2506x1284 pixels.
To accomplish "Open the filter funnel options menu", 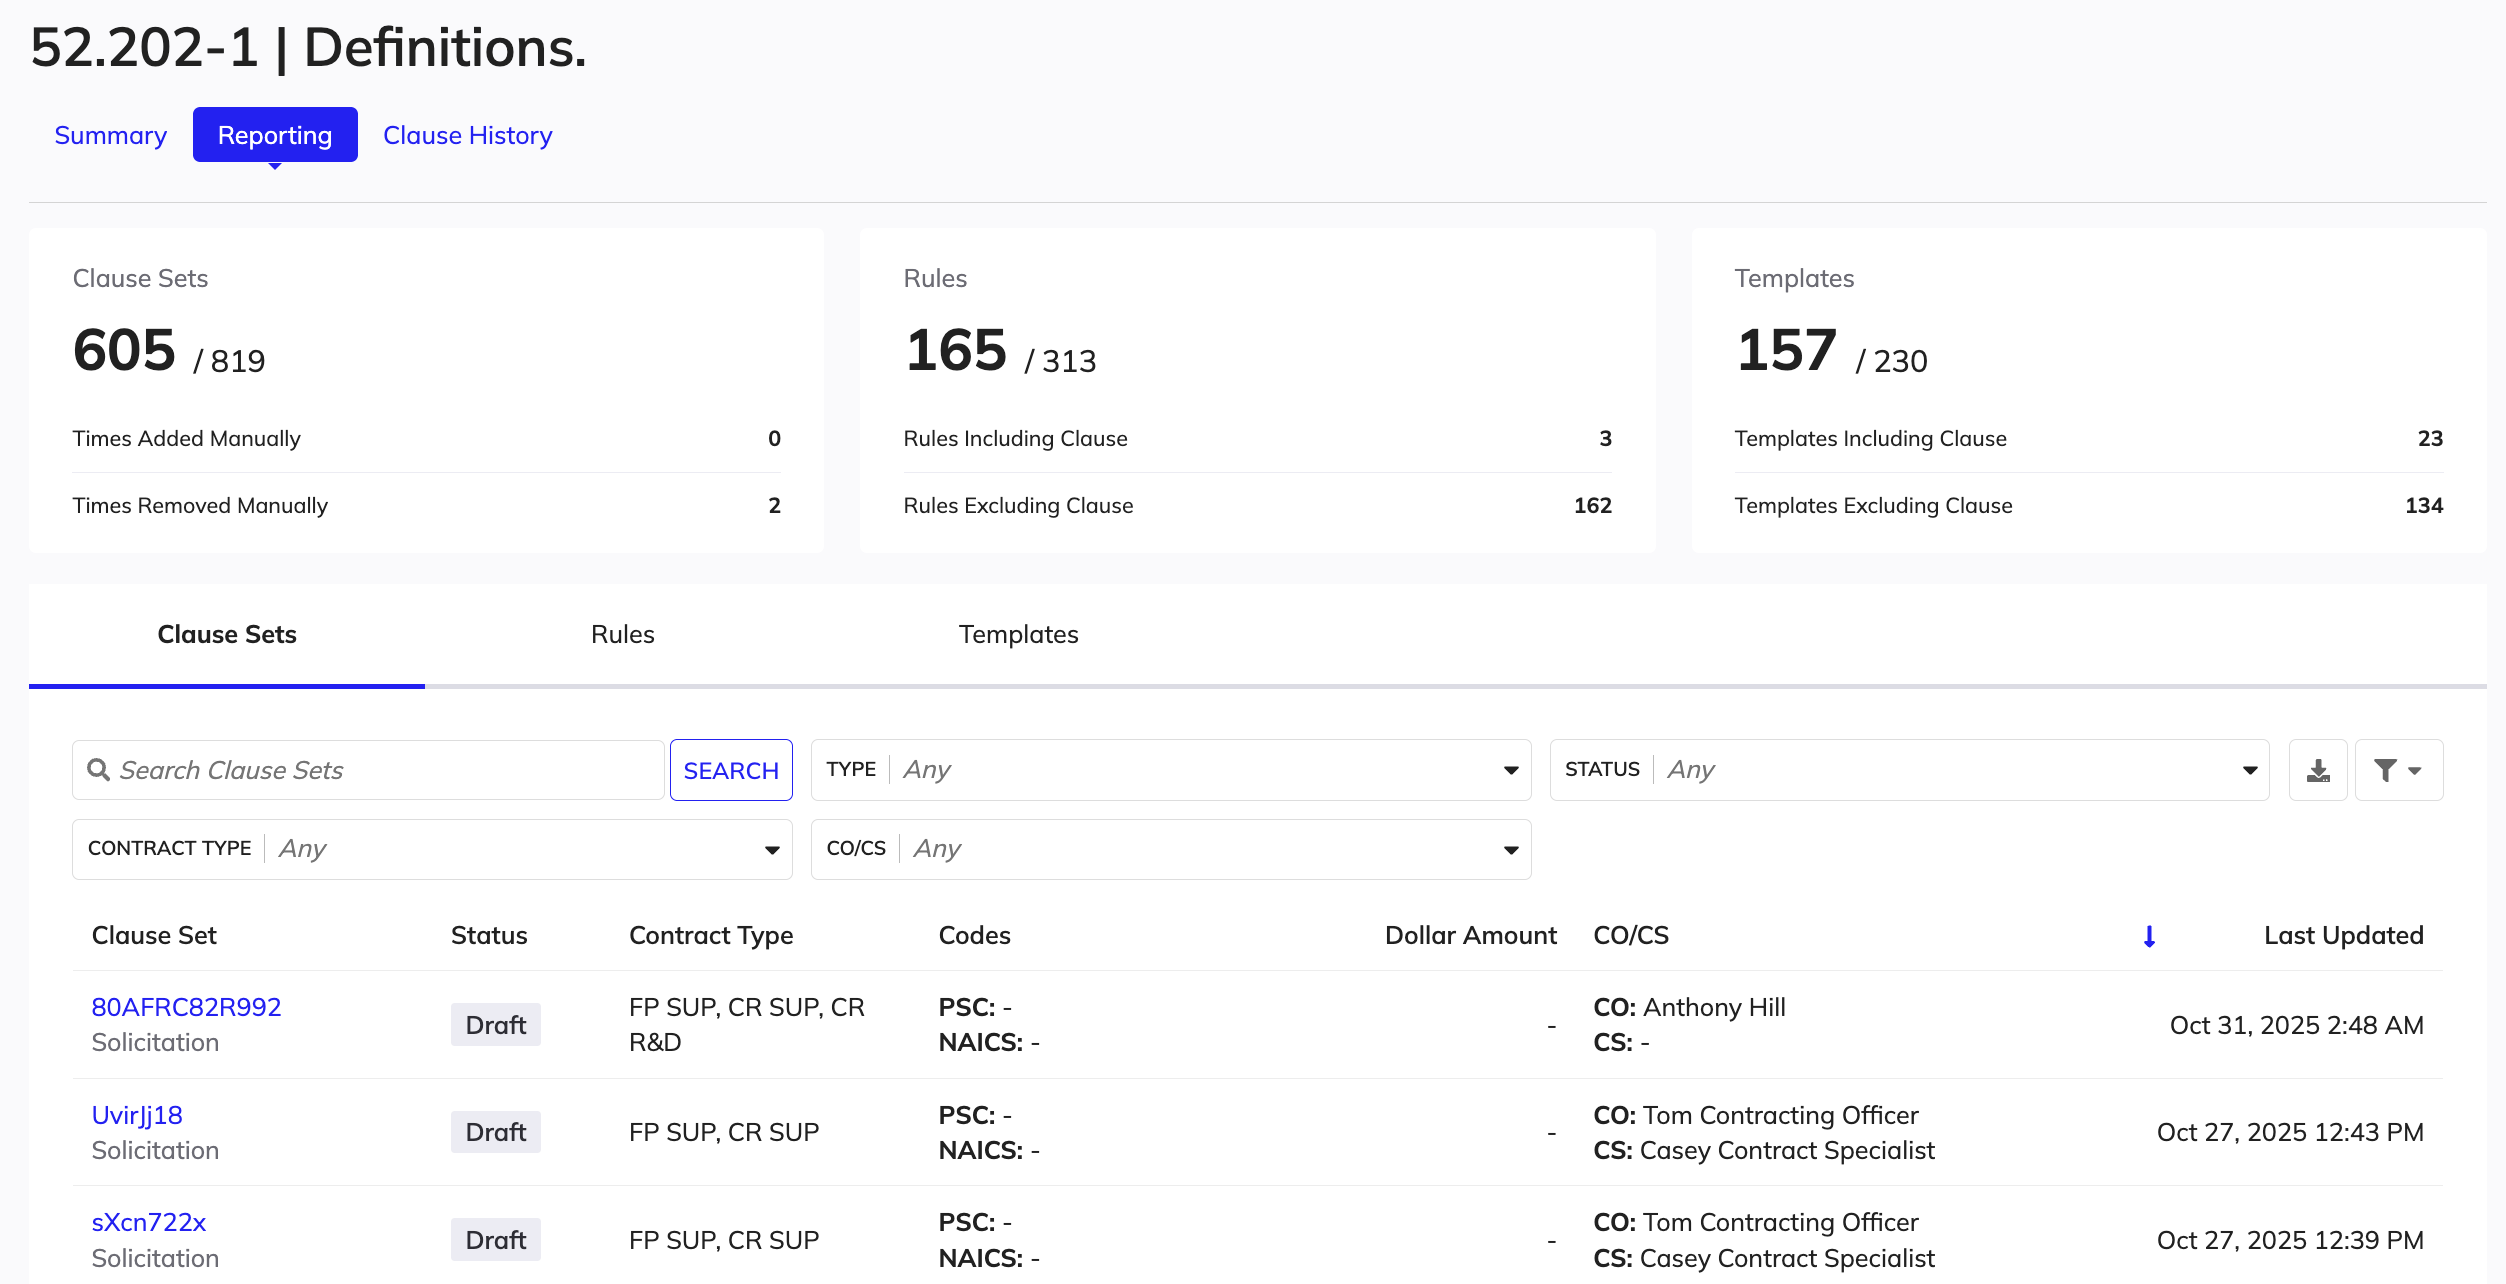I will (2398, 770).
